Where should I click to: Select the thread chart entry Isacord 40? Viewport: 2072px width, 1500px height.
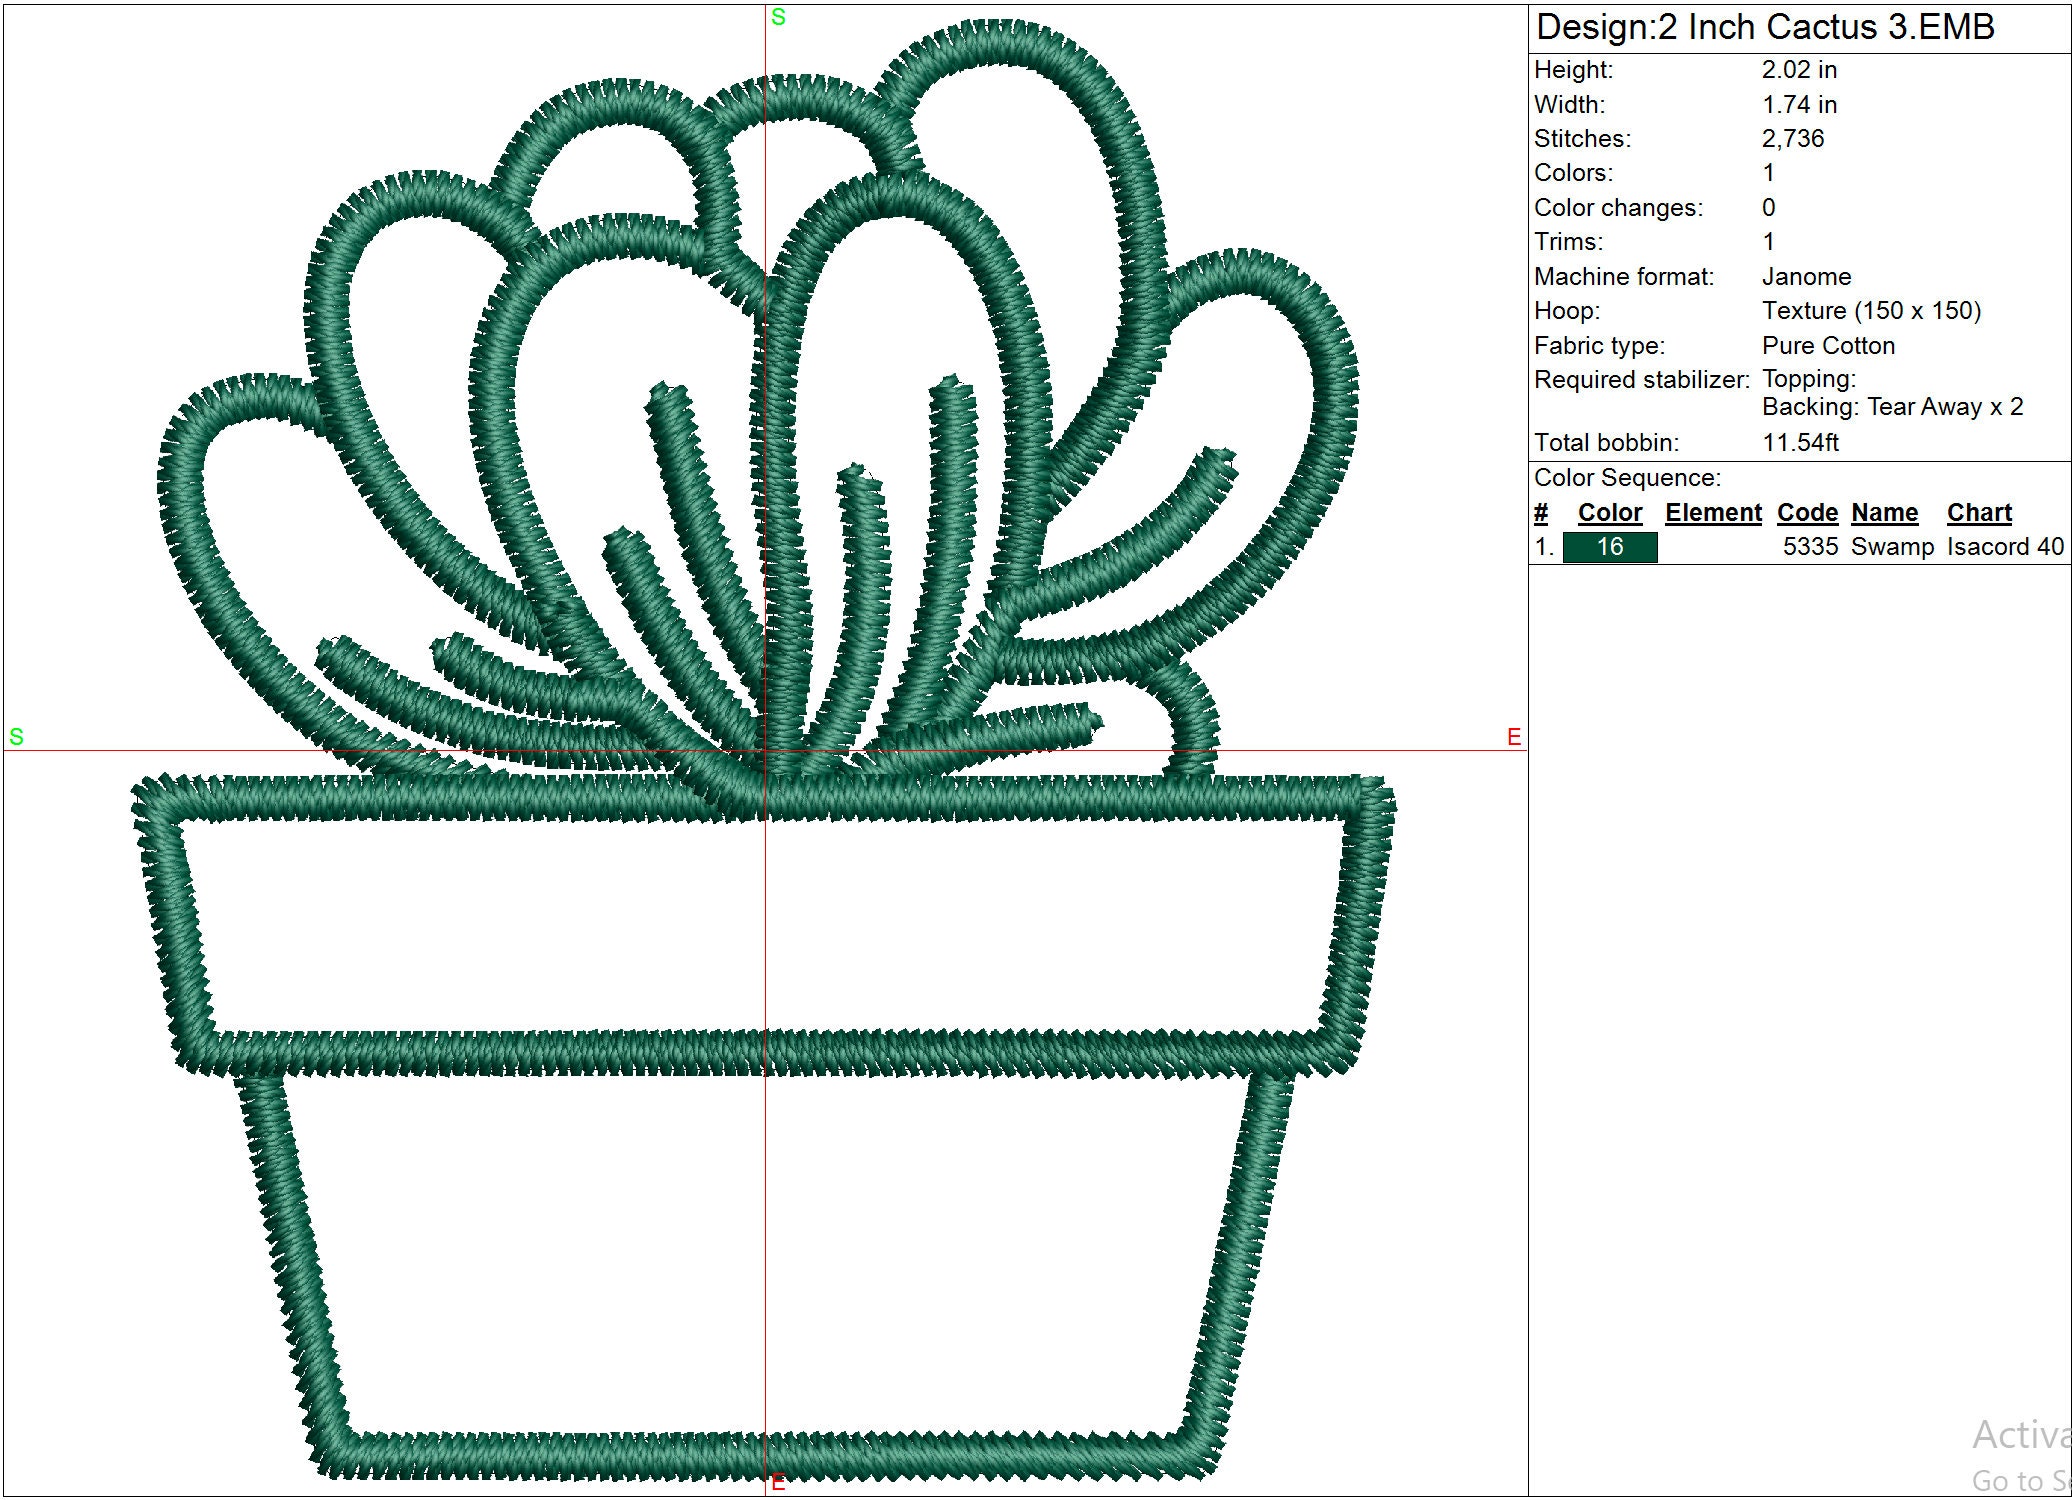click(x=2004, y=546)
